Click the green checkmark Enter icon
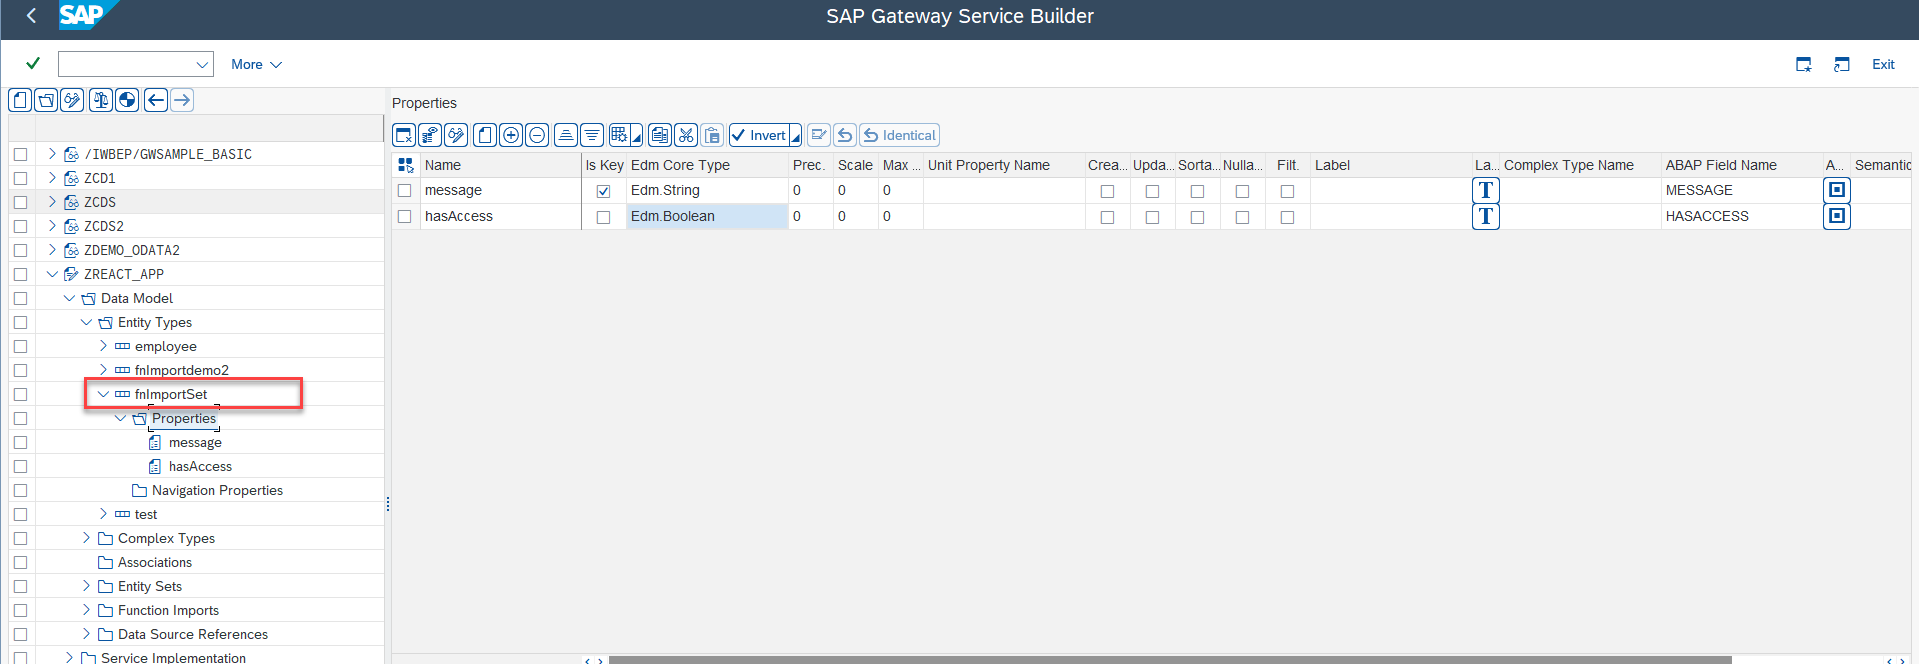 click(x=33, y=63)
